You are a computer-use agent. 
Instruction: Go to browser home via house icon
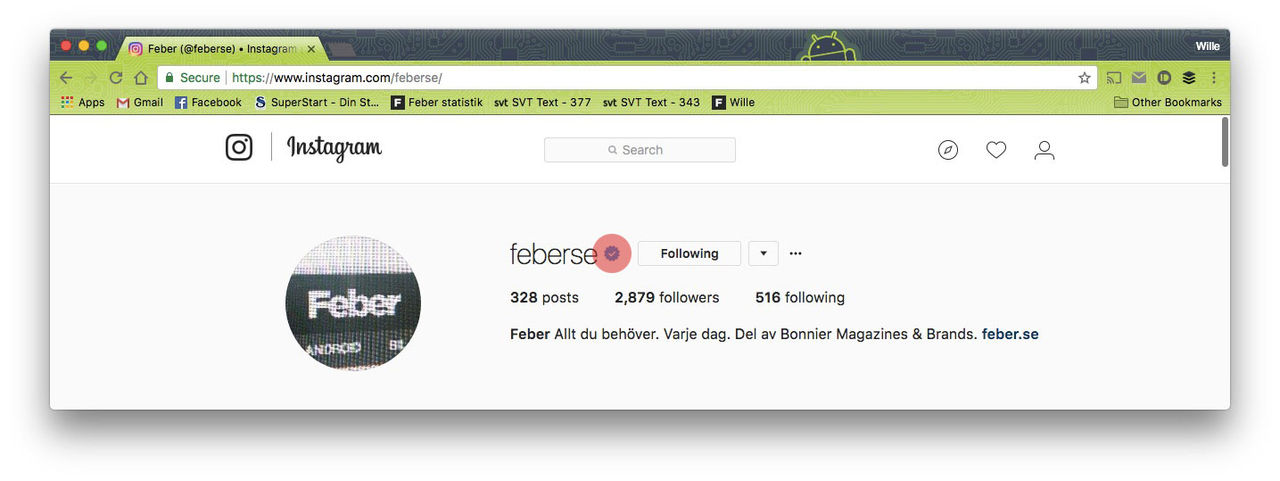tap(141, 77)
